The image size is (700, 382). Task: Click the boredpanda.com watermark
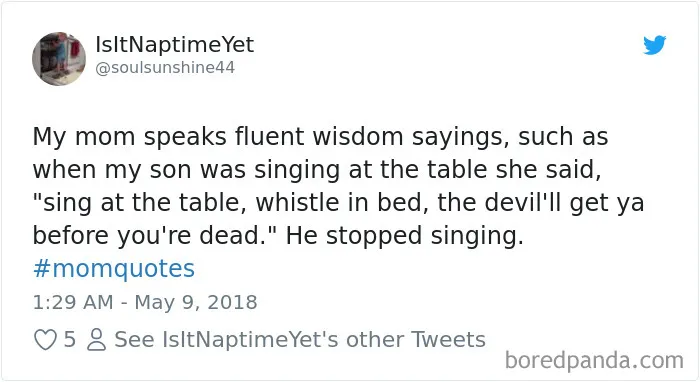(x=594, y=361)
